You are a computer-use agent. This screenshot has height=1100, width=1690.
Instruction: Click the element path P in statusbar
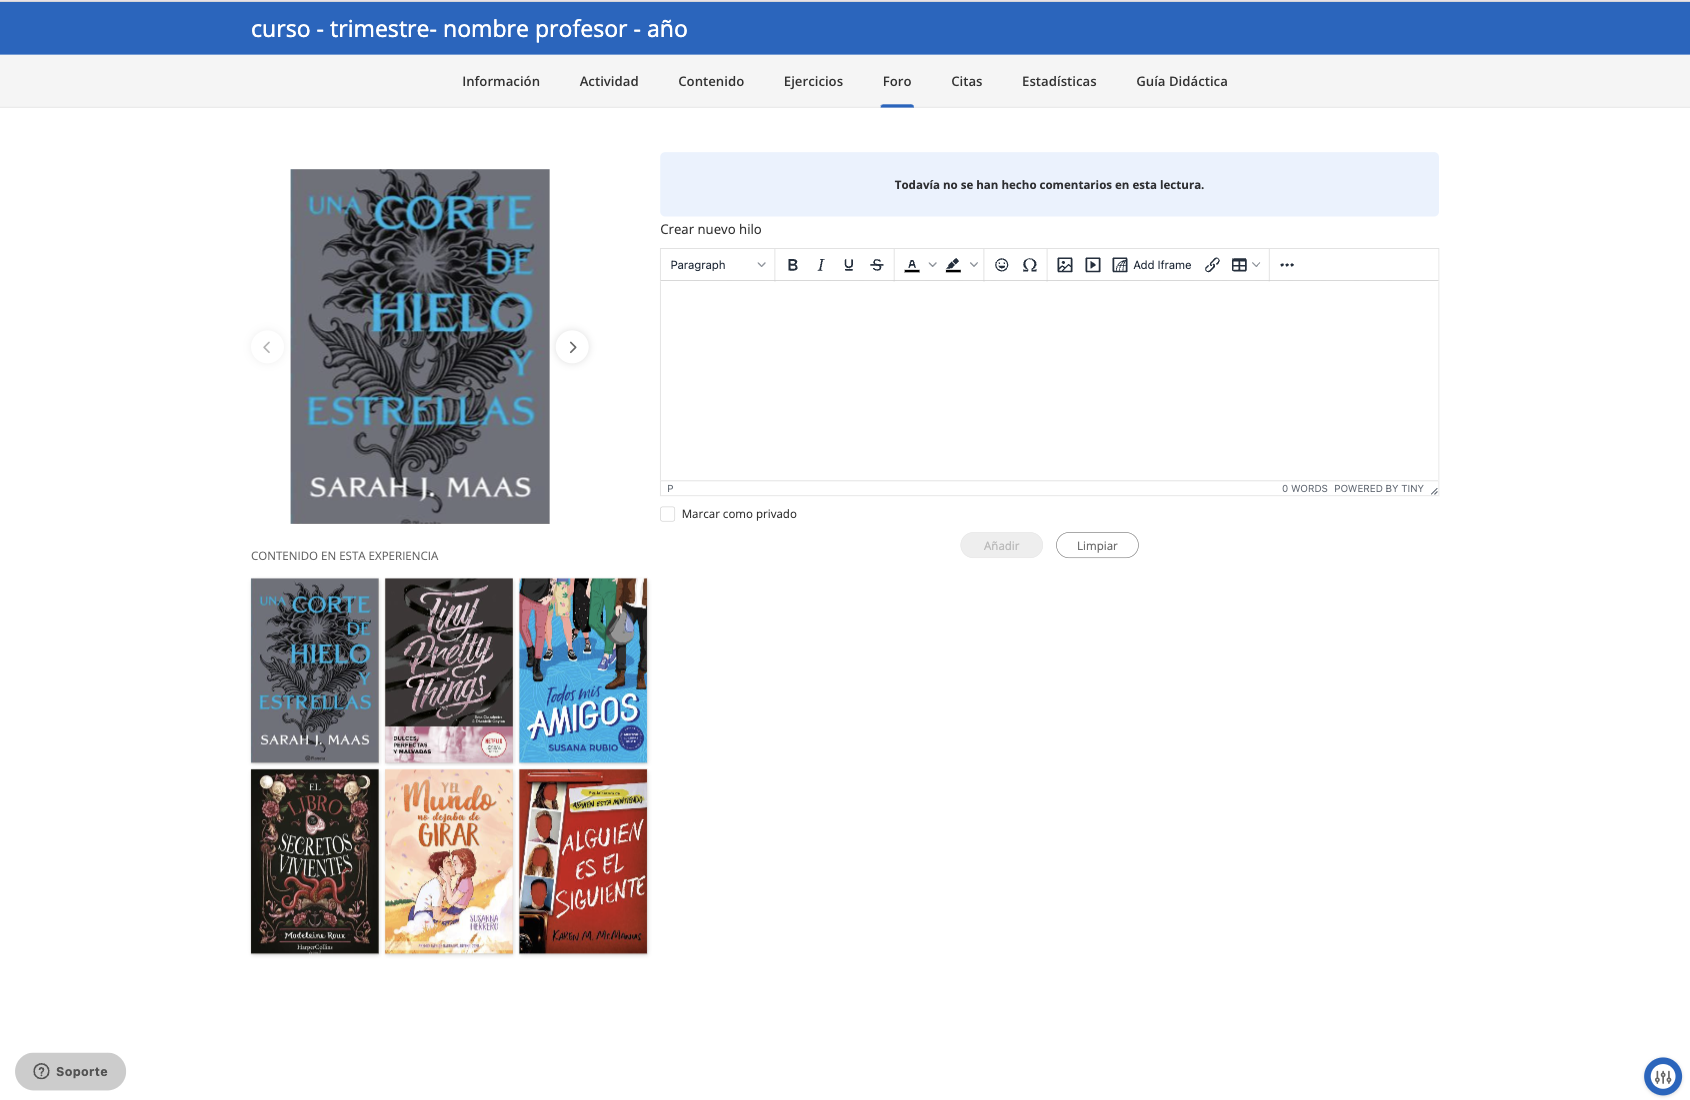pos(670,489)
